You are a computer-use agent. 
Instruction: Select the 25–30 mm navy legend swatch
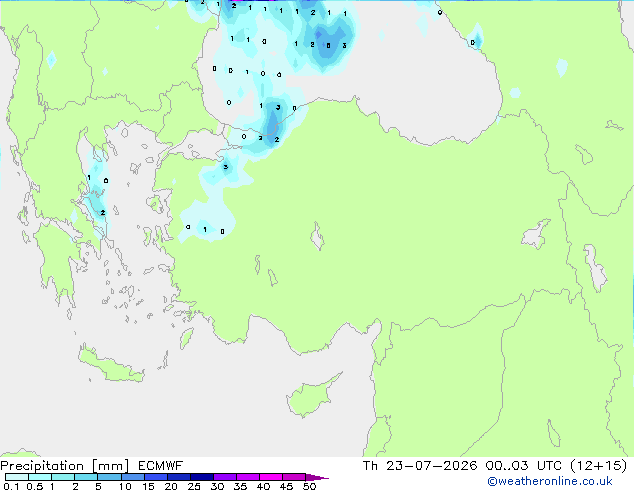click(x=201, y=477)
